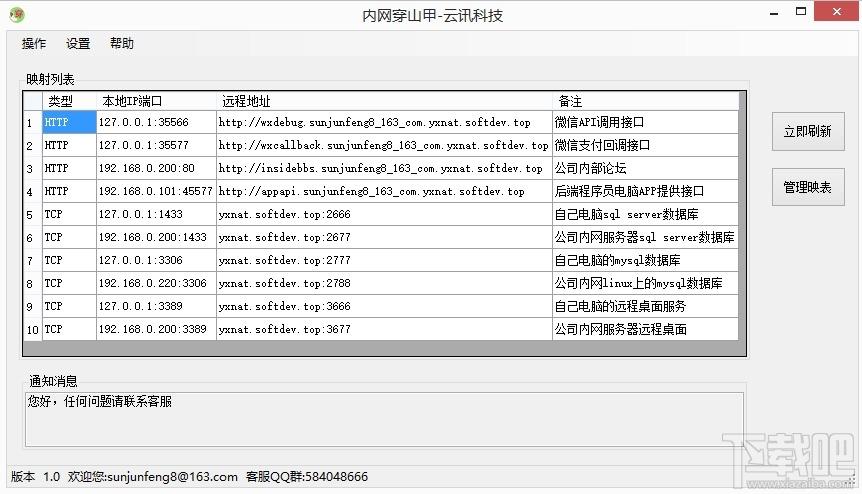Click the app logo icon in title bar

(x=17, y=14)
